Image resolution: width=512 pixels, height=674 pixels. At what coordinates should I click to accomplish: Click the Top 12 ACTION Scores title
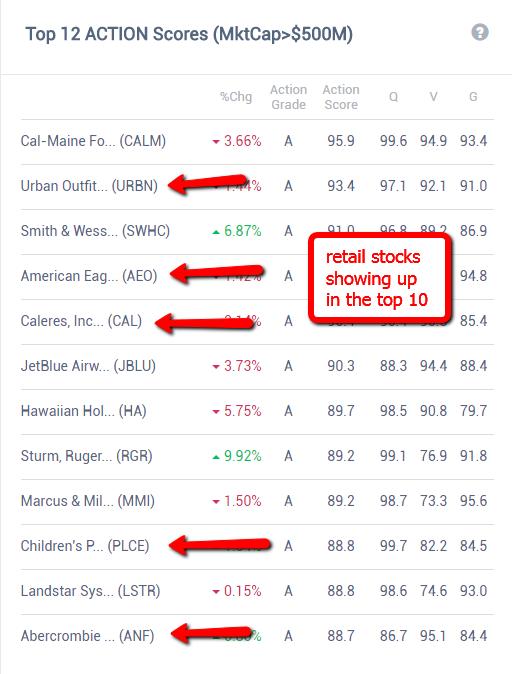189,34
